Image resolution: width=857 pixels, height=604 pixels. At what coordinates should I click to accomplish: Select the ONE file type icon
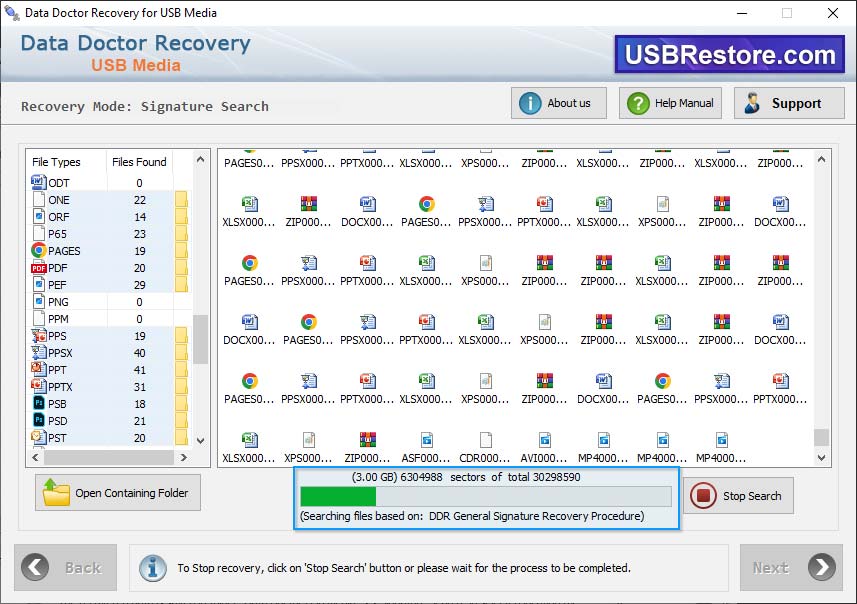tap(38, 199)
